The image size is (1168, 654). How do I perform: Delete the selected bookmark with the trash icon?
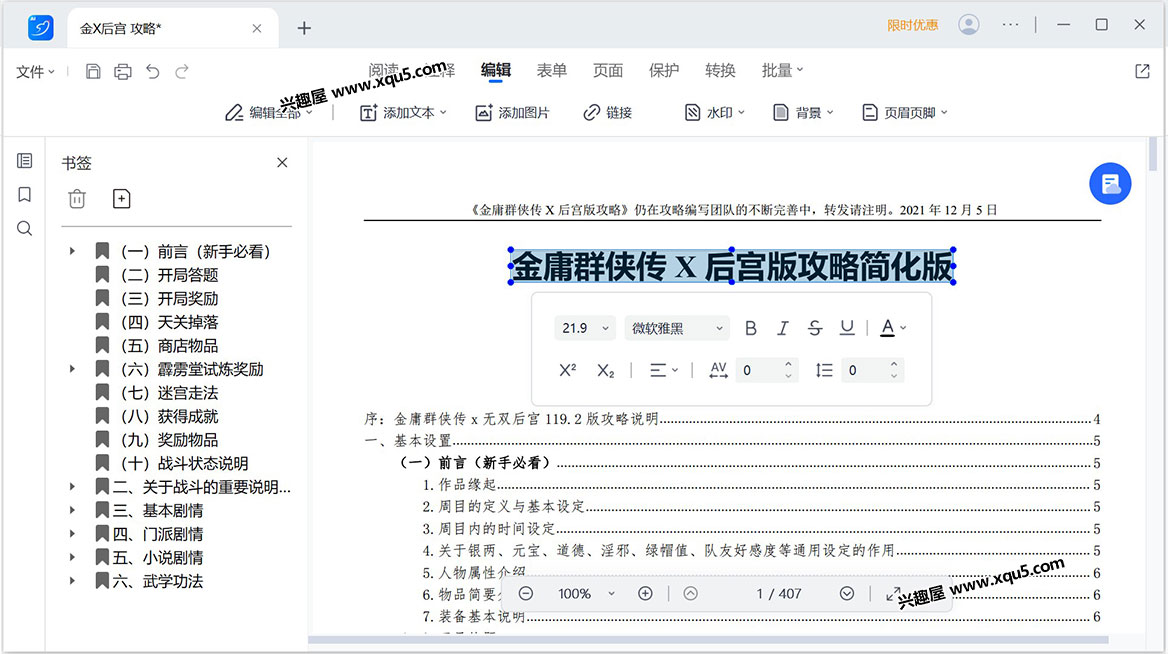pyautogui.click(x=77, y=199)
